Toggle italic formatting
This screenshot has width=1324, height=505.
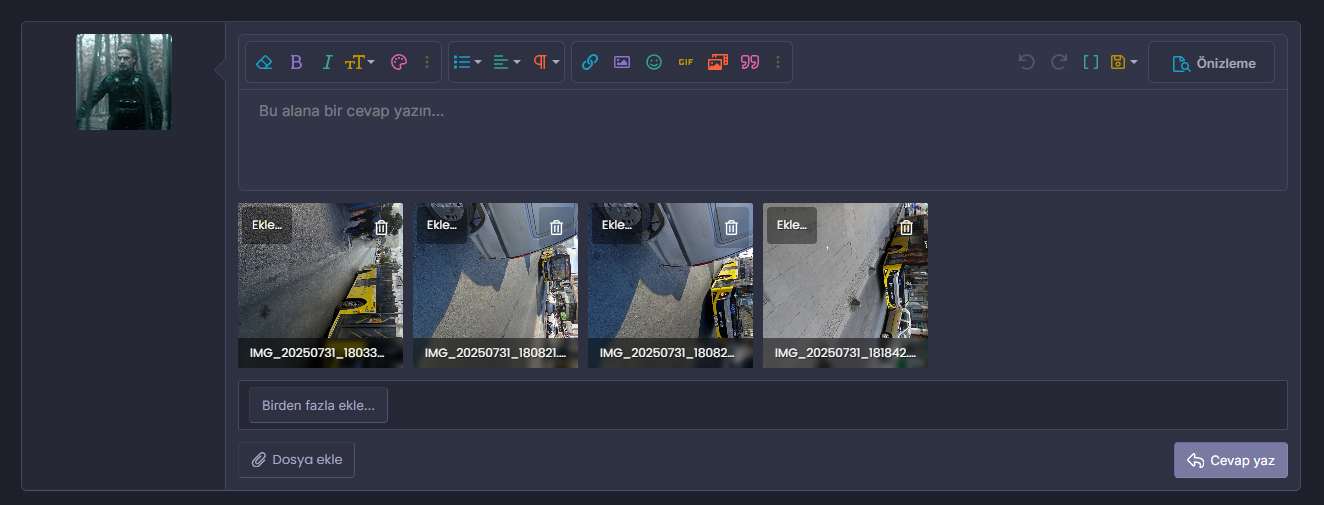coord(327,62)
